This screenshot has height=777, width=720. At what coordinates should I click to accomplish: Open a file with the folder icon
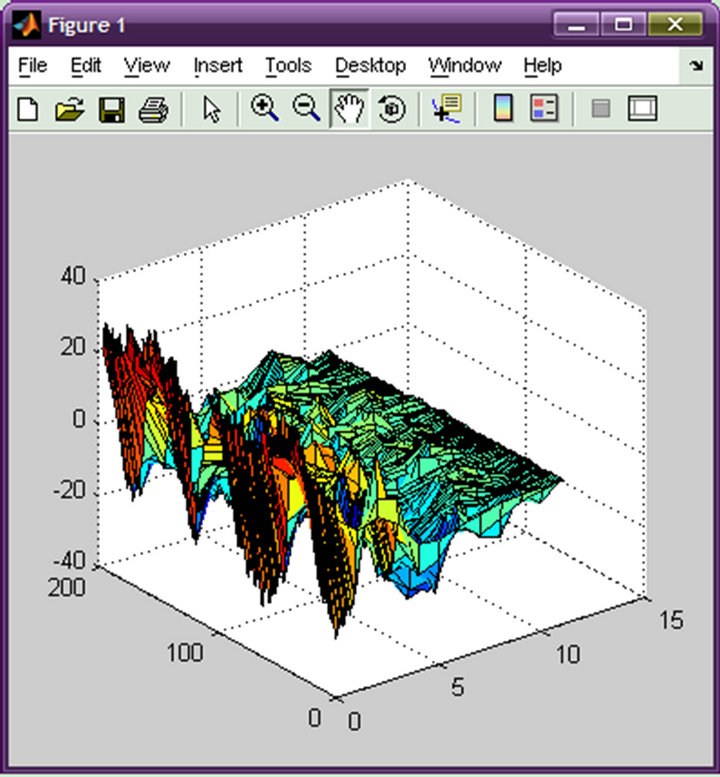(x=68, y=109)
